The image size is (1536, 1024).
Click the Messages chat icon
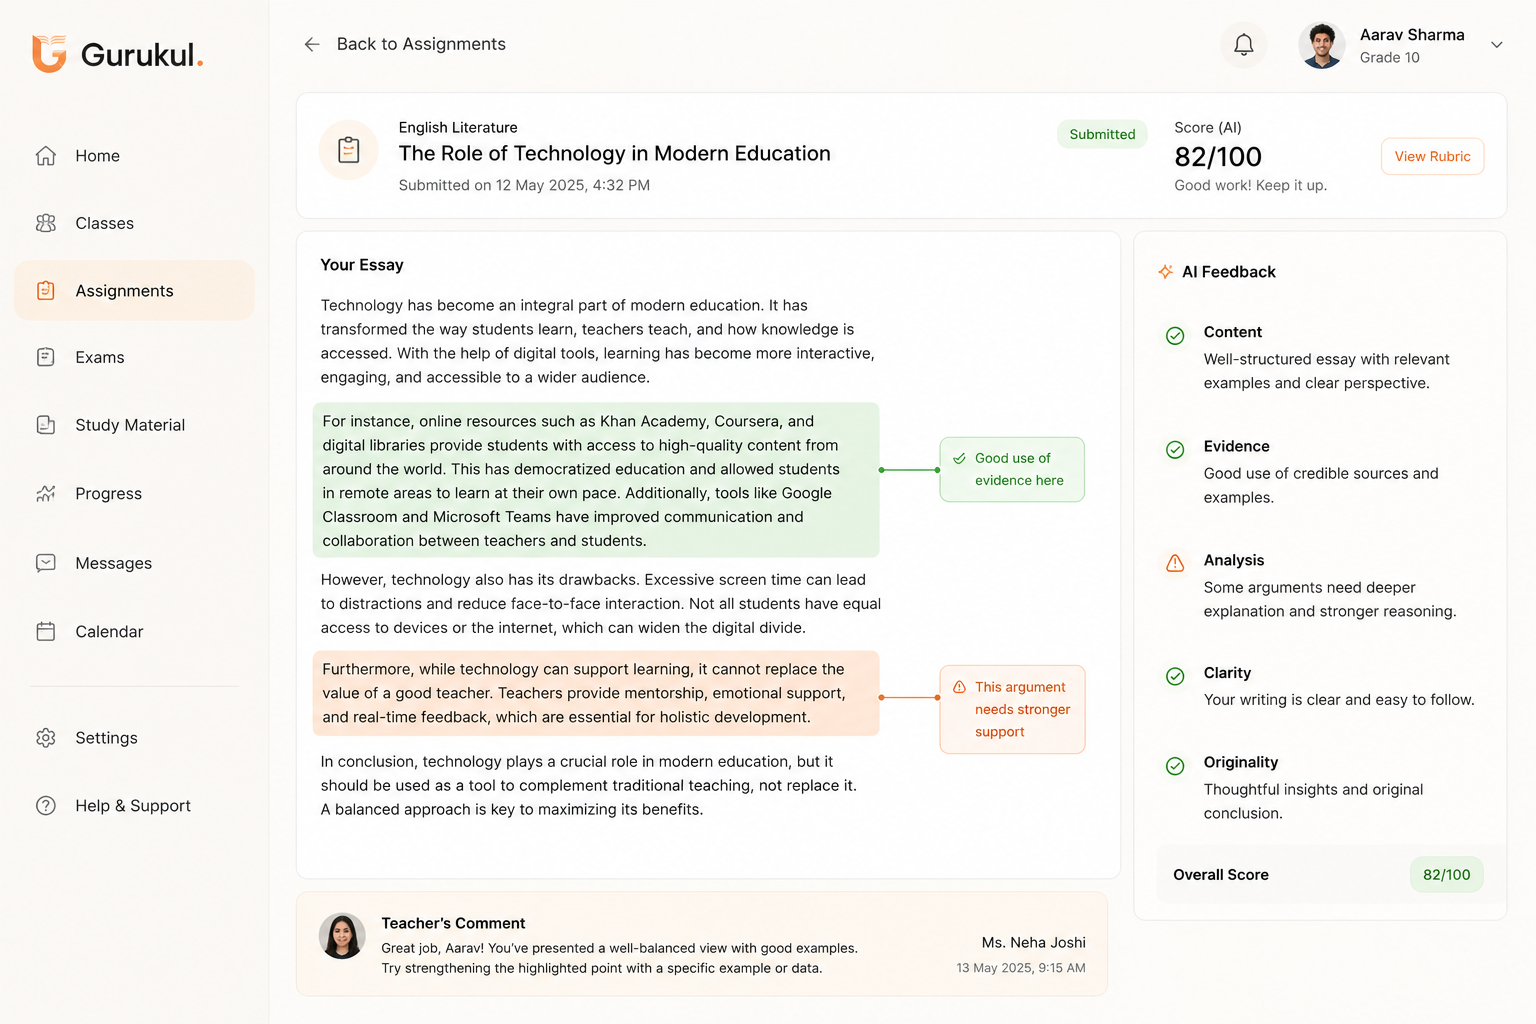[x=46, y=563]
